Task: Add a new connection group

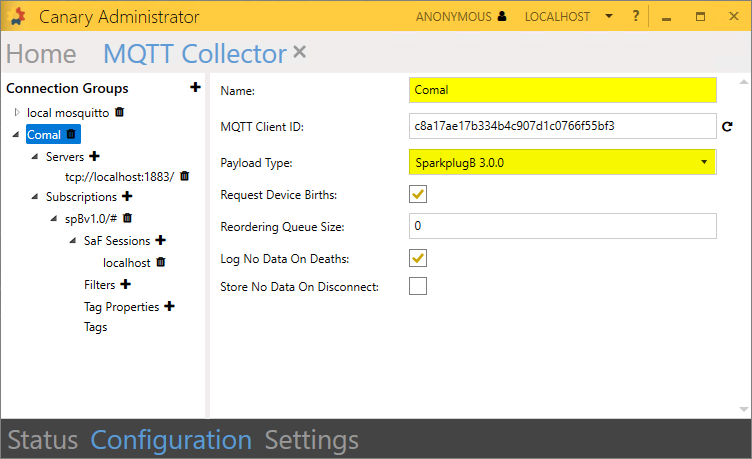Action: point(195,89)
